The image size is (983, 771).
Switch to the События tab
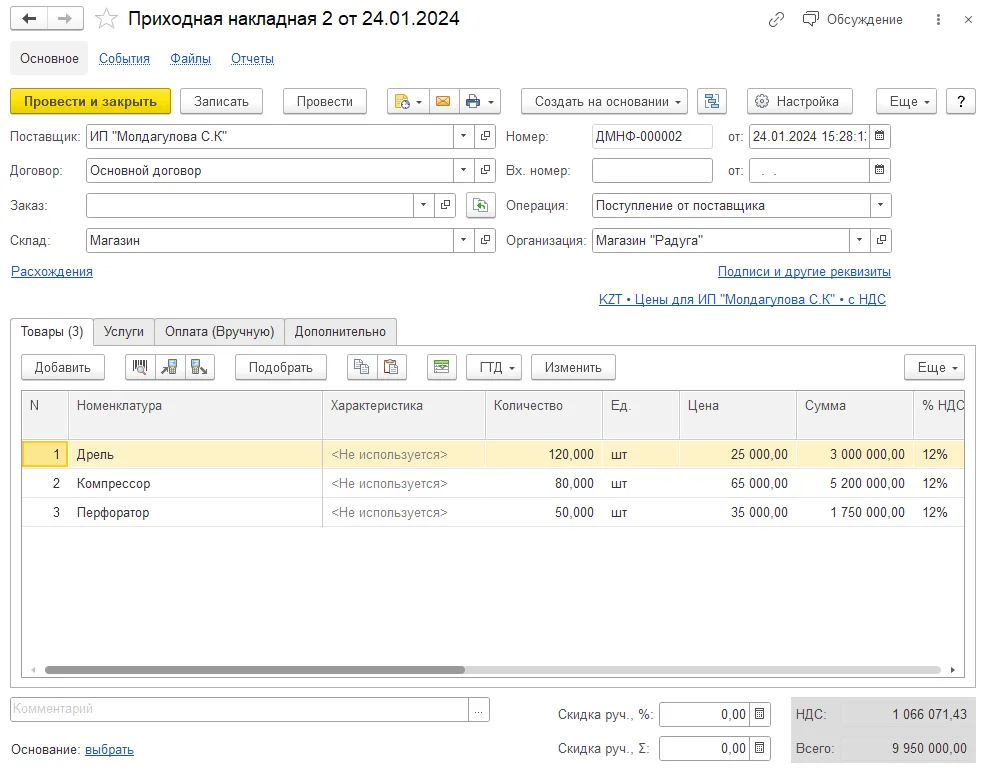pos(124,58)
